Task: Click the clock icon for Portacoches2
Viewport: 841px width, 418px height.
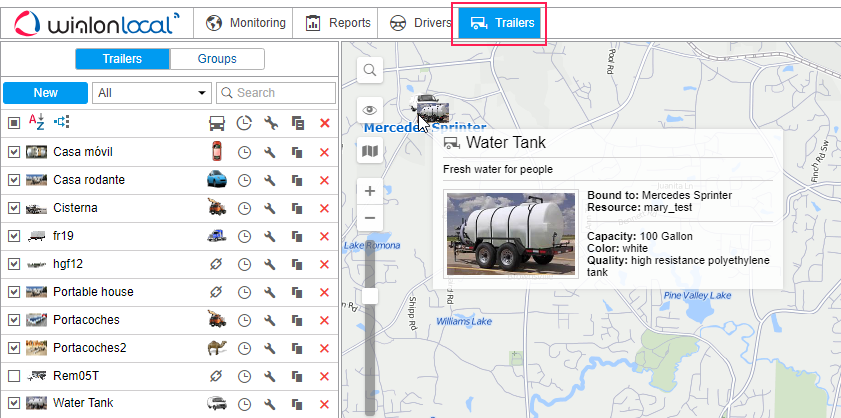Action: click(244, 348)
